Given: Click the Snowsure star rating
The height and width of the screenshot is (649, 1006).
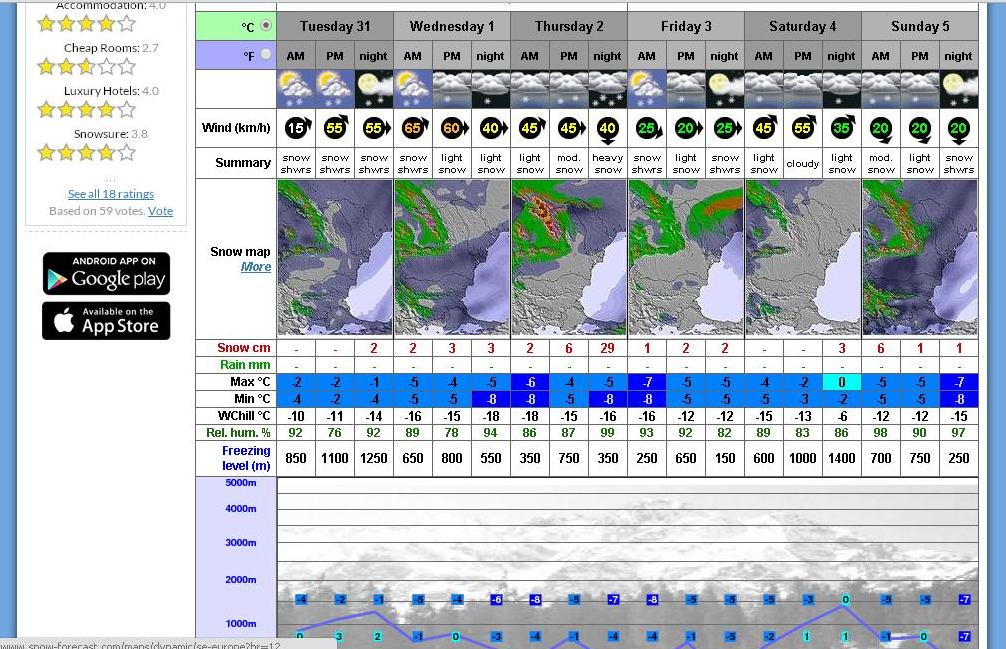Looking at the screenshot, I should click(87, 153).
